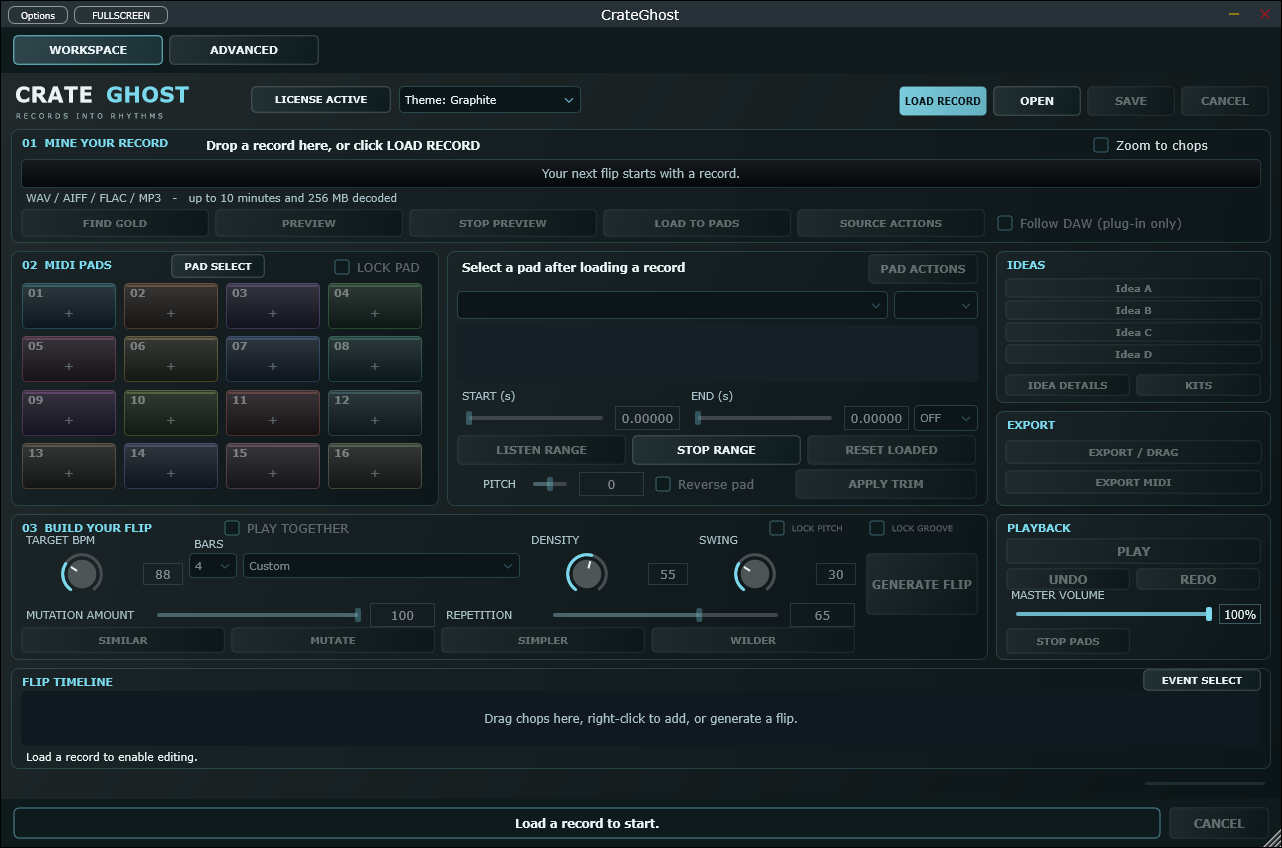Open the BARS dropdown showing 4
The image size is (1282, 848).
click(213, 566)
